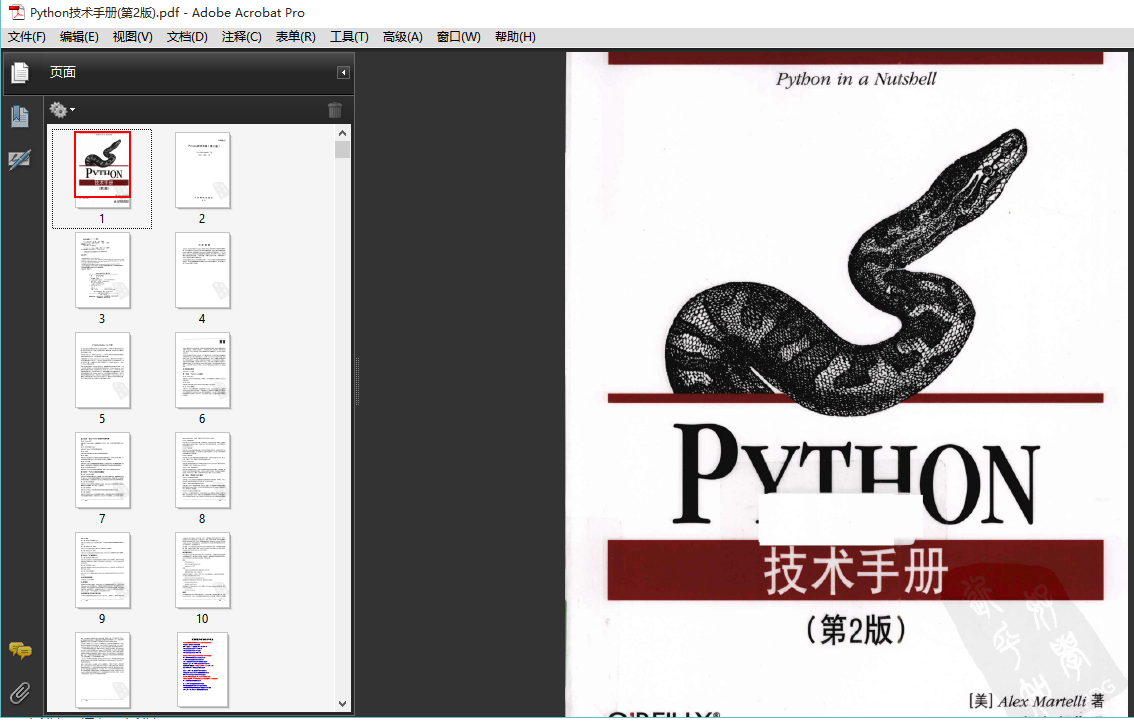Click the navigation pane splitter grip
The image size is (1134, 722).
click(357, 381)
